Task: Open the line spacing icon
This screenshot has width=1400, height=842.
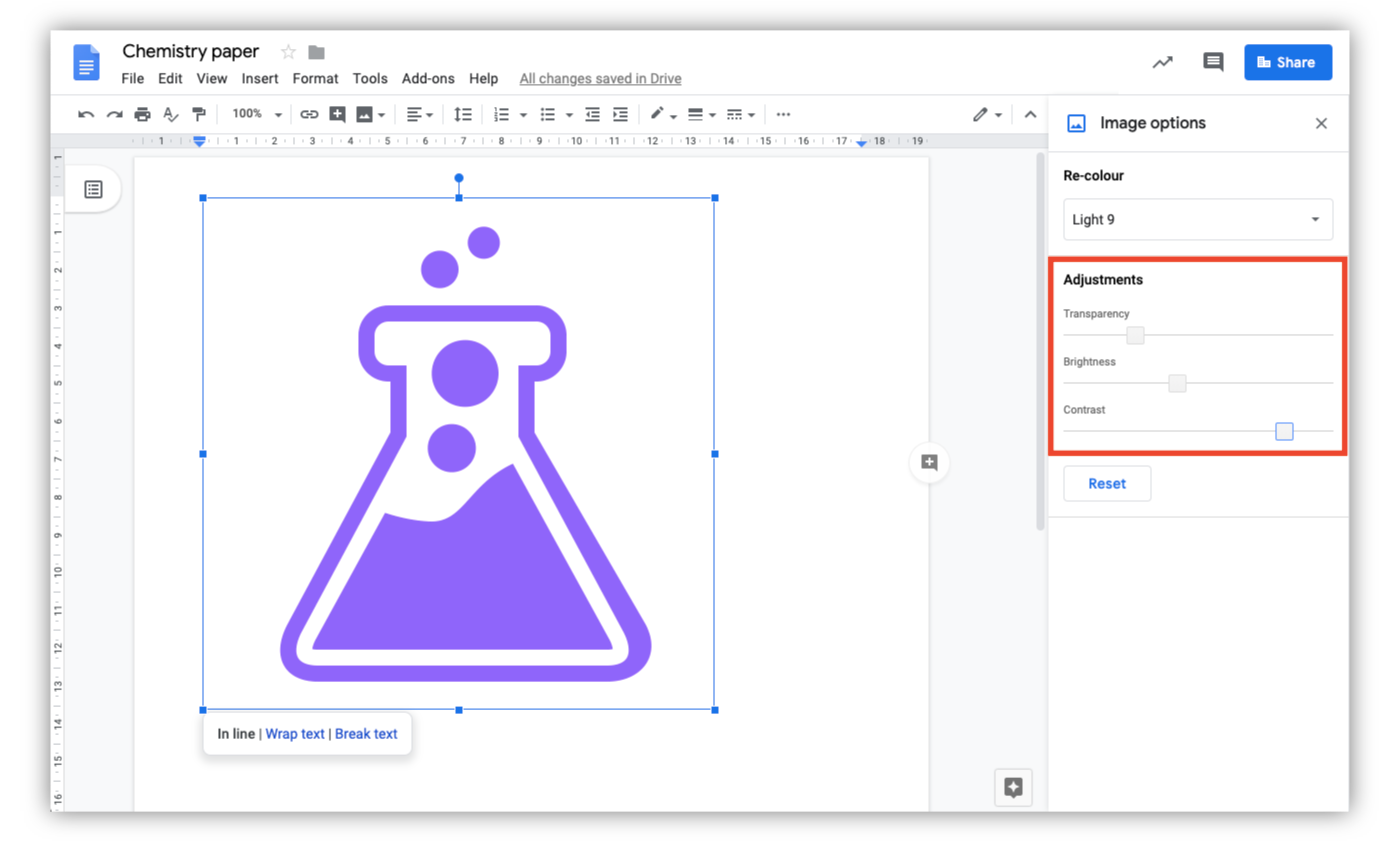Action: (462, 115)
